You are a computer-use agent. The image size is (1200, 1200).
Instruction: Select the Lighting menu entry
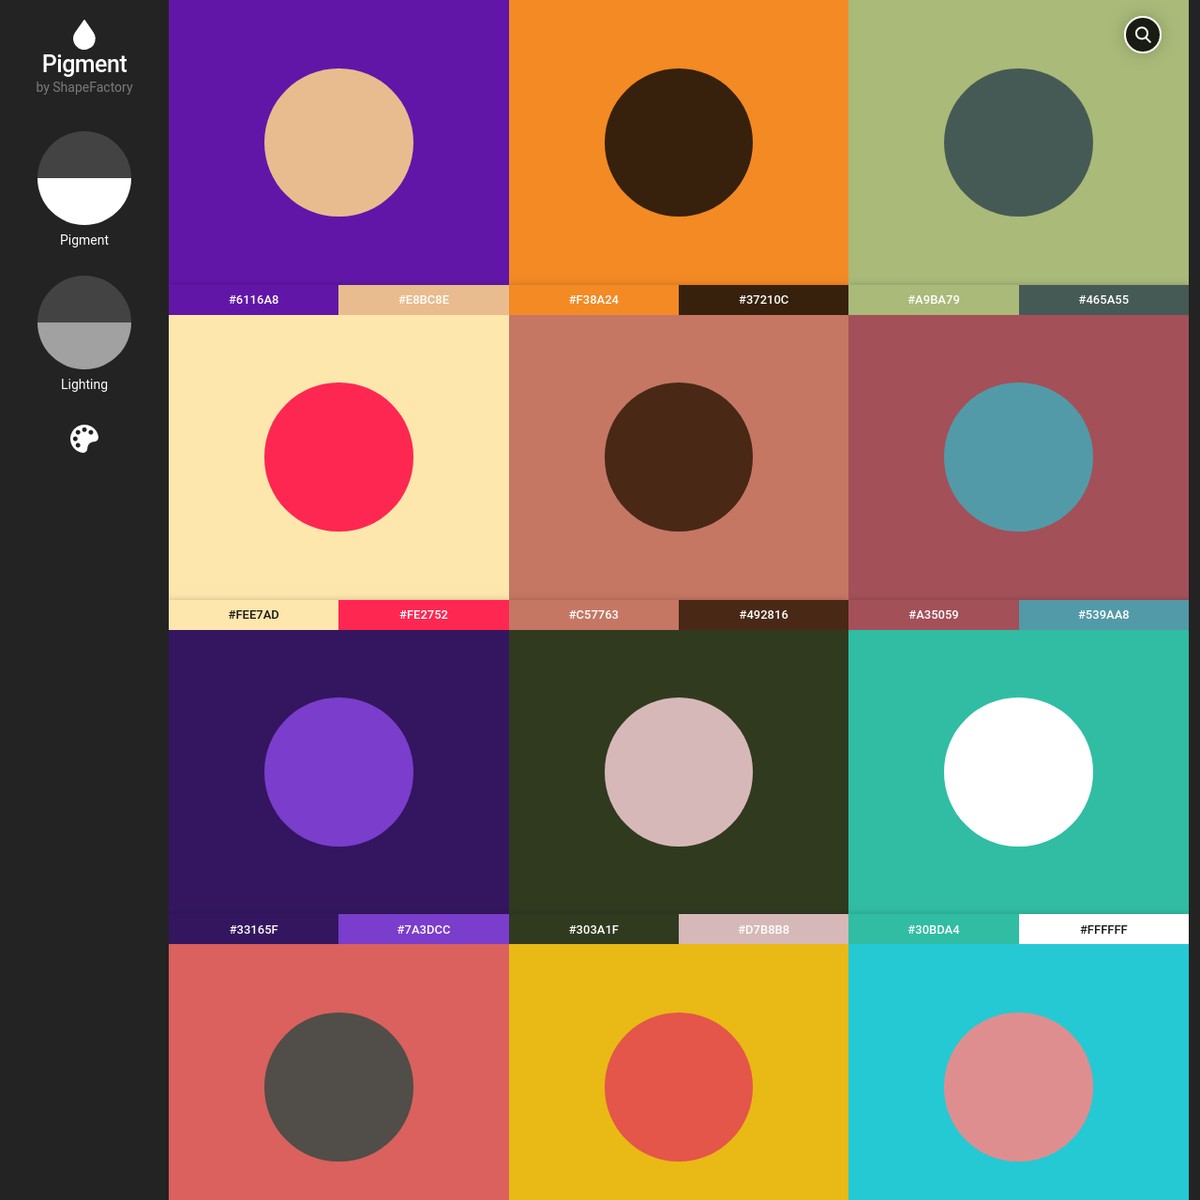click(x=84, y=384)
